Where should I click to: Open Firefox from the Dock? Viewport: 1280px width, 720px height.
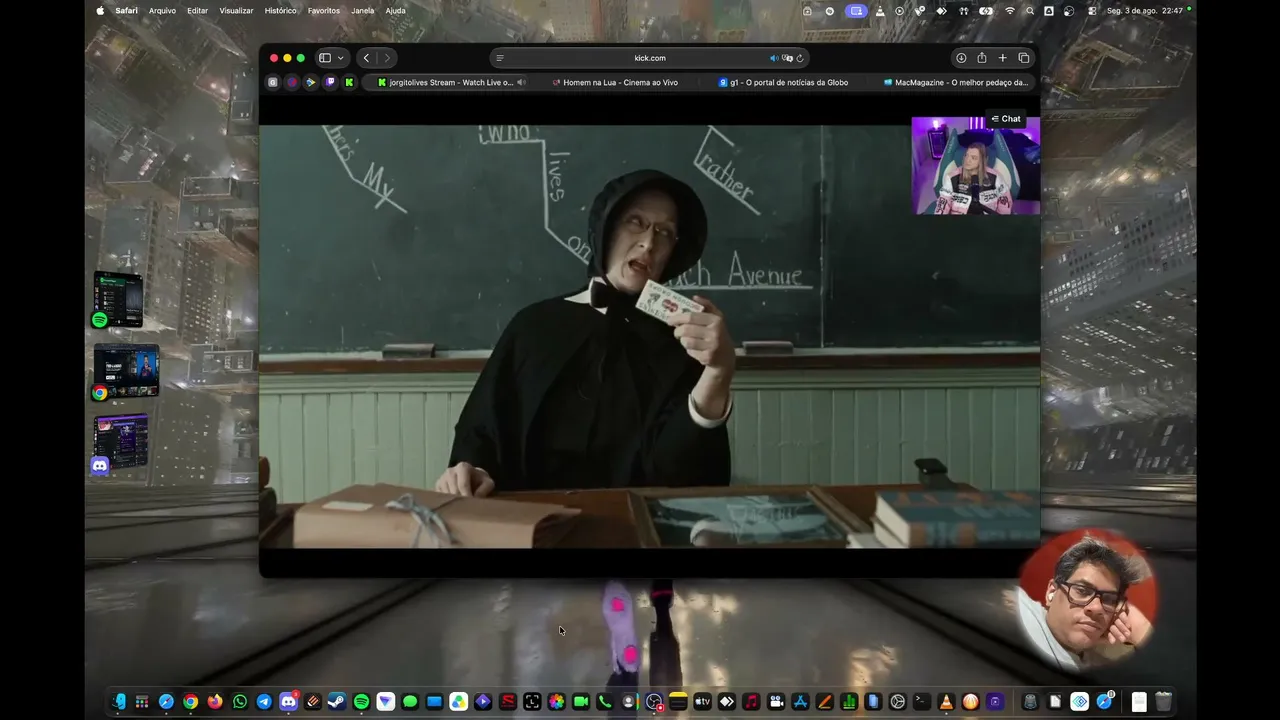pyautogui.click(x=215, y=702)
